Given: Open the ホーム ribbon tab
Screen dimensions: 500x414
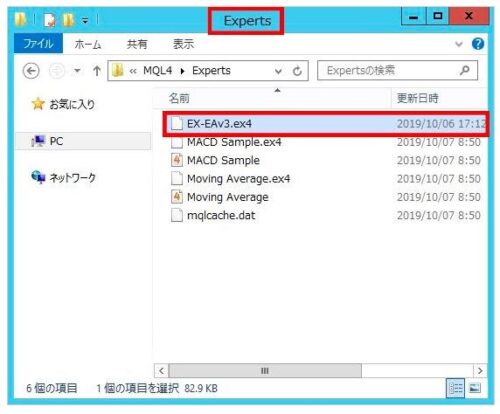Looking at the screenshot, I should pyautogui.click(x=88, y=44).
